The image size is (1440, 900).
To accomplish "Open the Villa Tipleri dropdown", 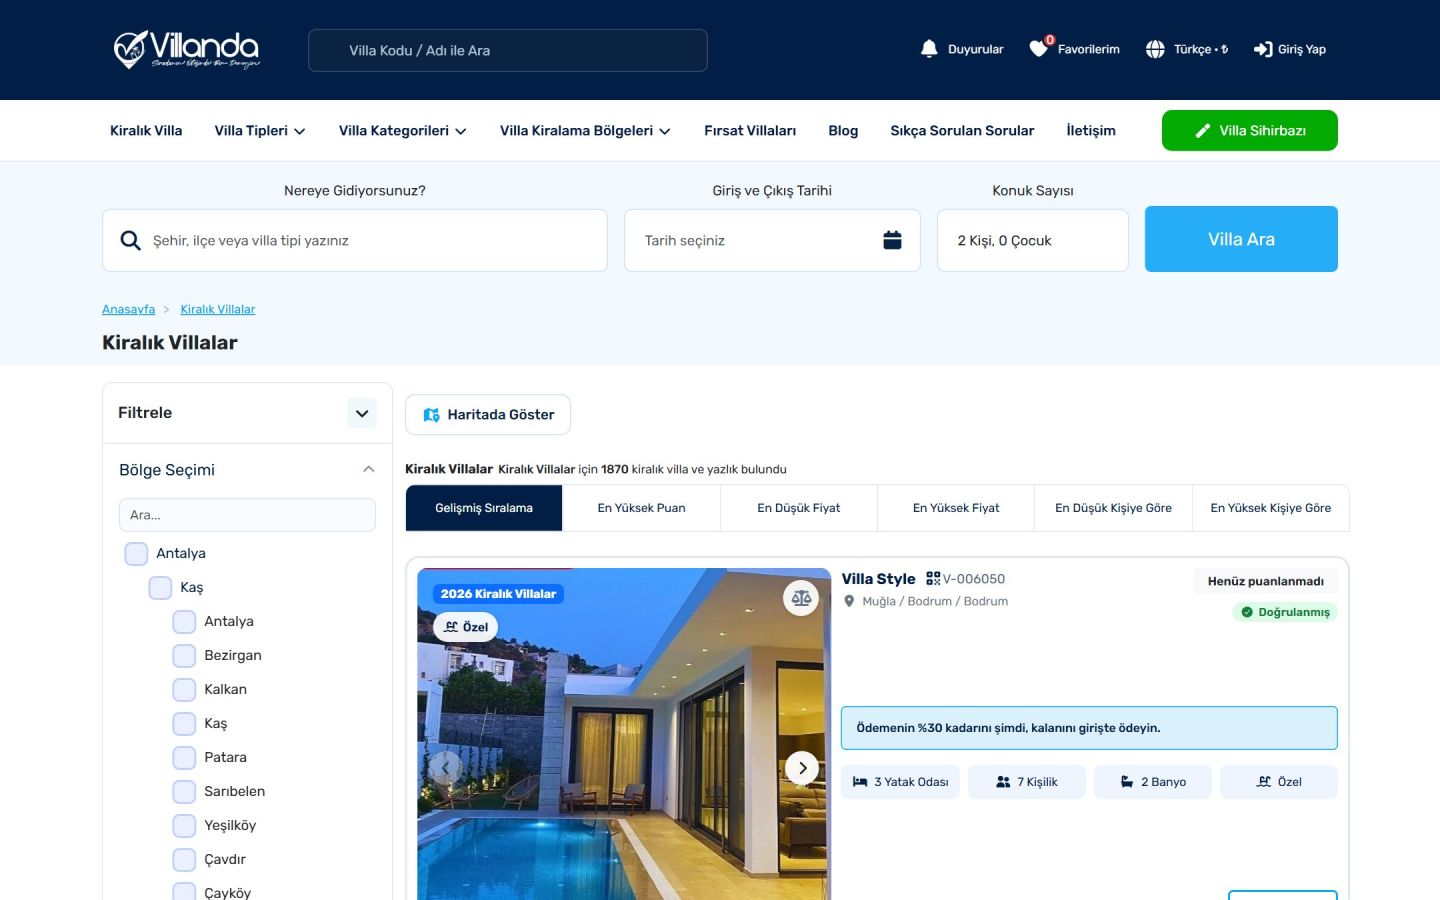I will point(260,130).
